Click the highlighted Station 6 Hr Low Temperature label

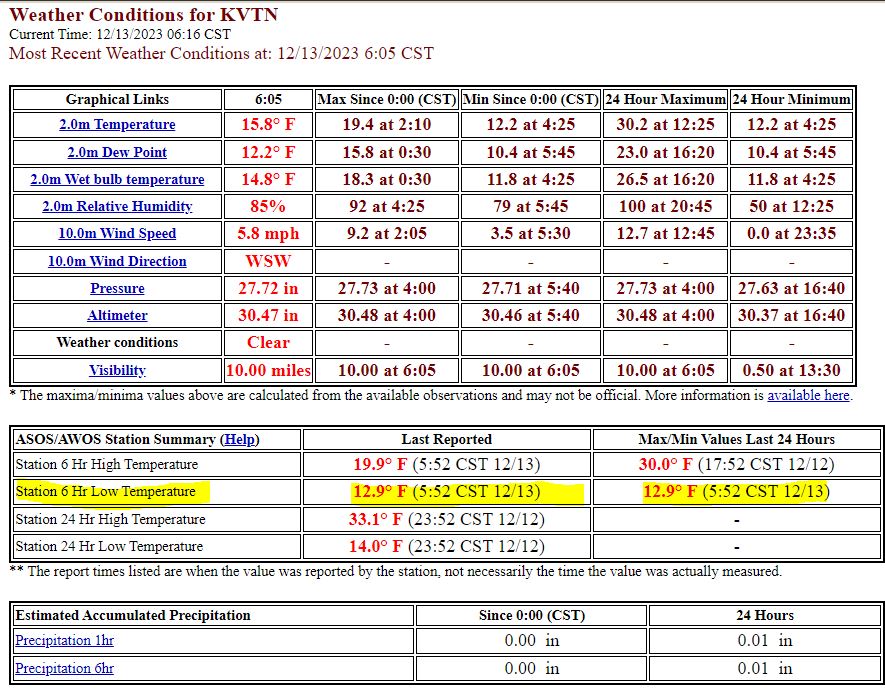(x=105, y=492)
